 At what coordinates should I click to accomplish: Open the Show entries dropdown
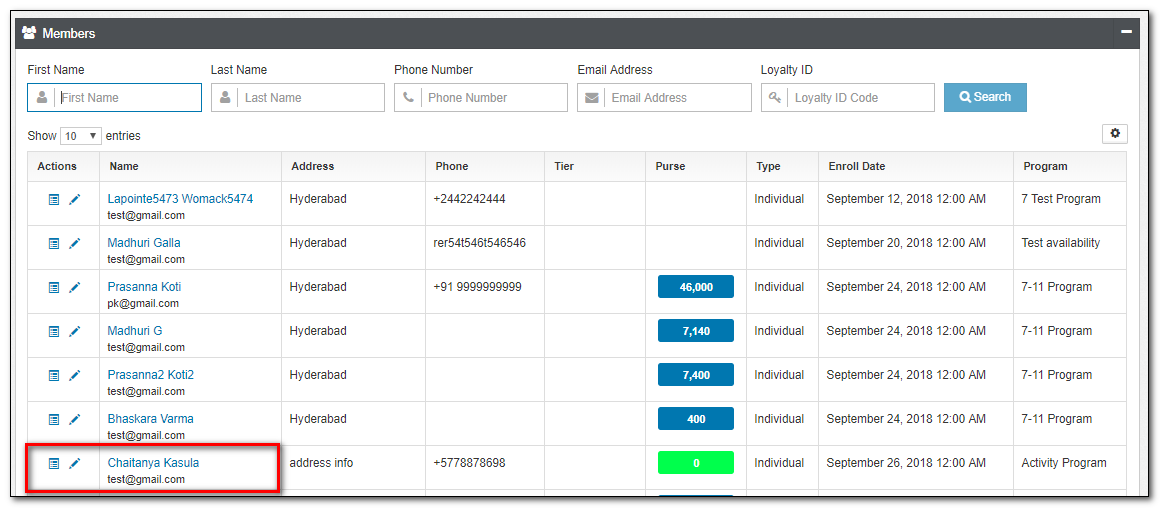(x=81, y=136)
